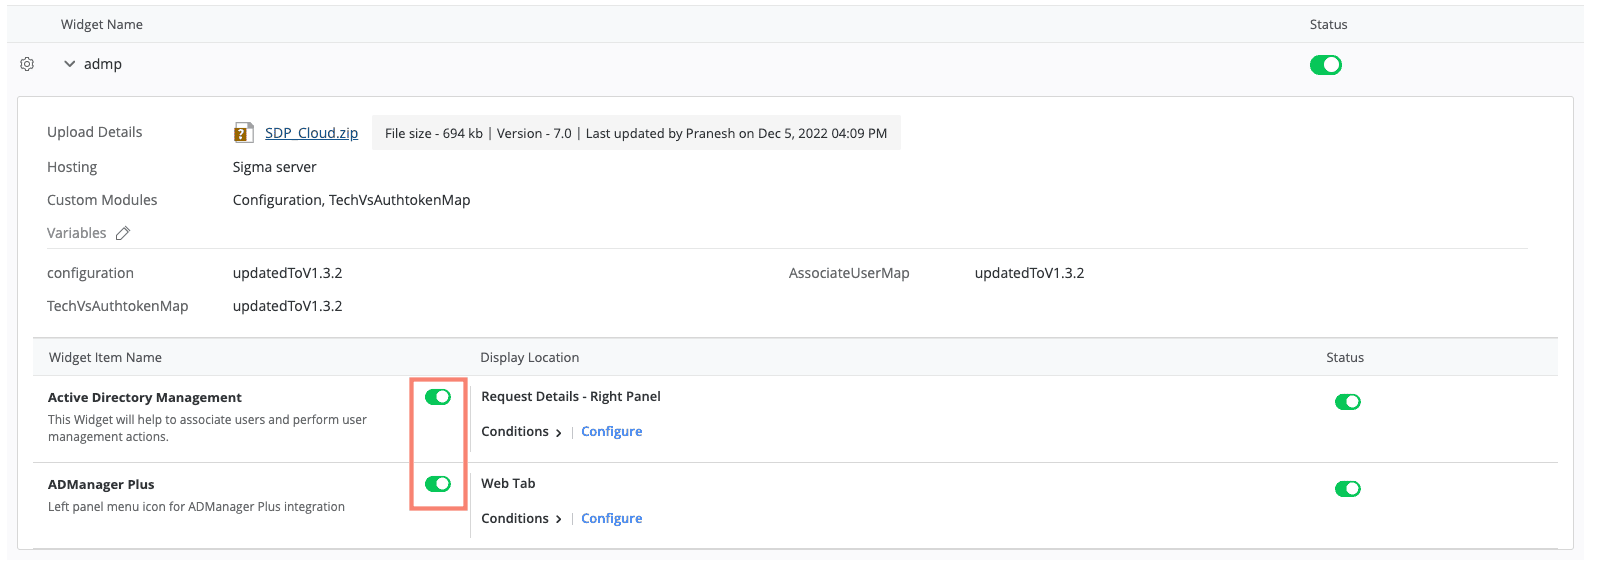Download the SDP_Cloud.zip file link
Screen dimensions: 1598x571
coord(311,133)
